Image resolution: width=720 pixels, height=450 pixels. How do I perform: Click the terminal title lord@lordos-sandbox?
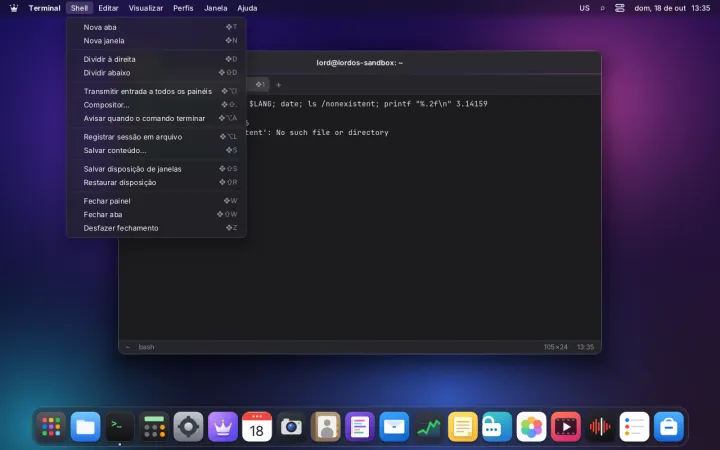coord(360,63)
